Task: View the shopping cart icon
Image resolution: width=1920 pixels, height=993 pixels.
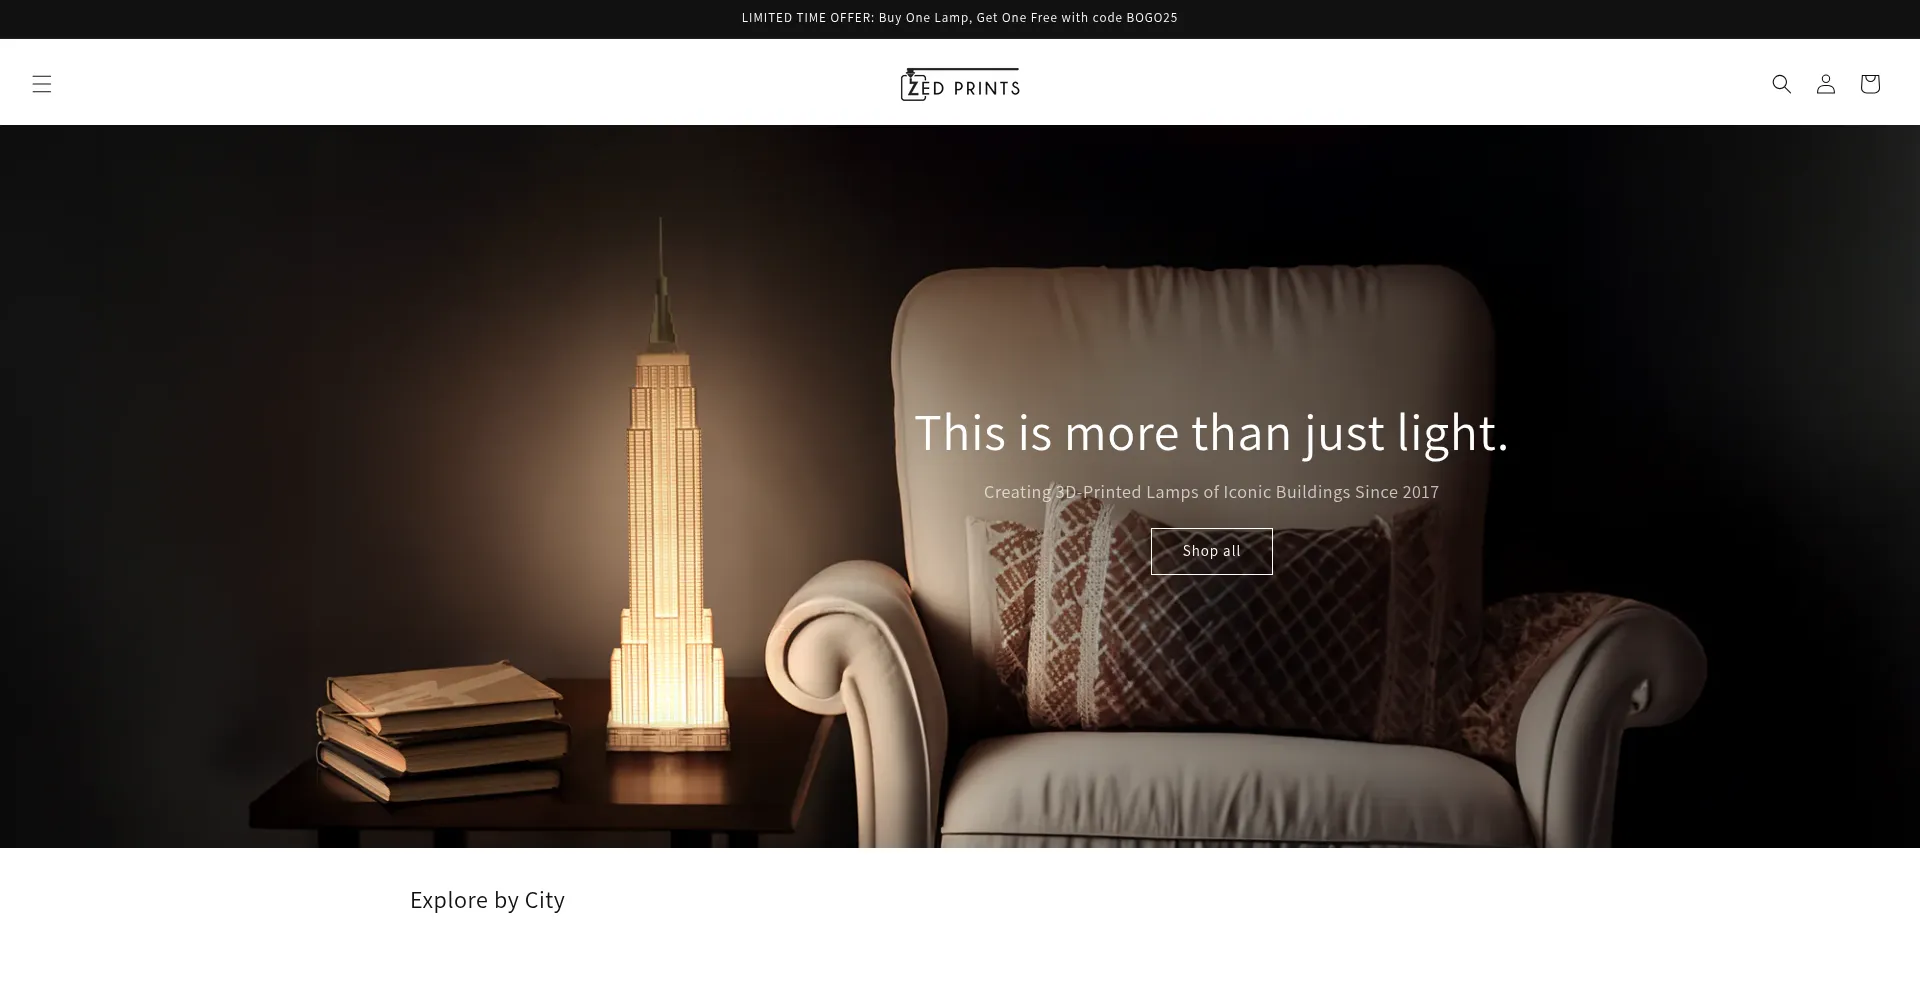Action: click(x=1869, y=84)
